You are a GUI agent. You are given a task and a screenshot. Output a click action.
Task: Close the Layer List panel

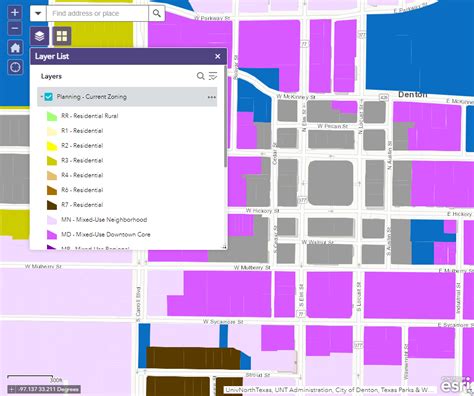click(x=218, y=56)
